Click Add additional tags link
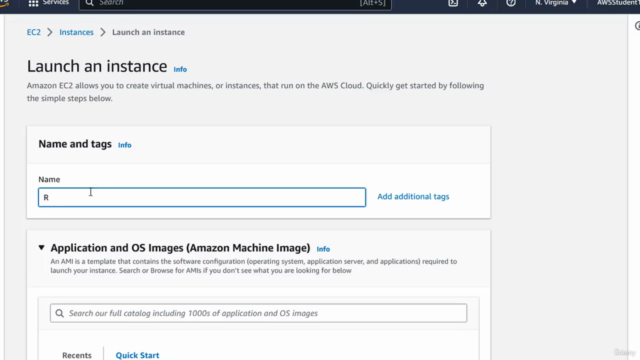The height and width of the screenshot is (360, 640). pos(413,197)
